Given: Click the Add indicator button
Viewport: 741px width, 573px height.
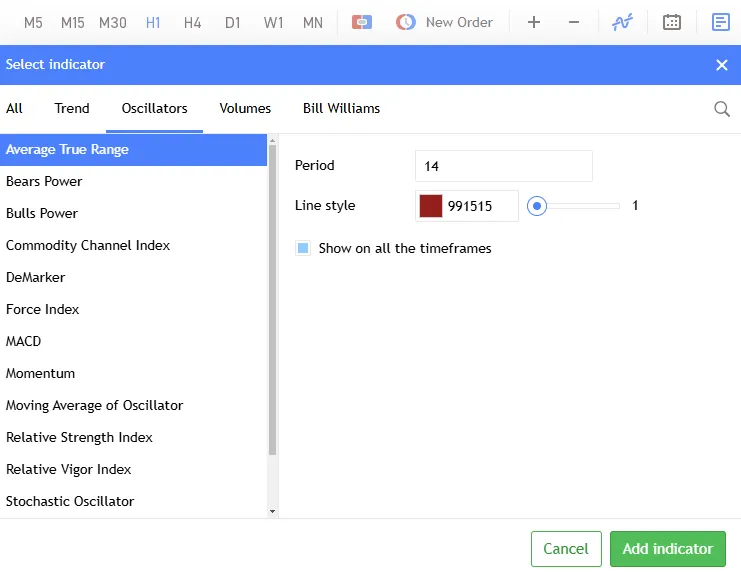Looking at the screenshot, I should [668, 549].
